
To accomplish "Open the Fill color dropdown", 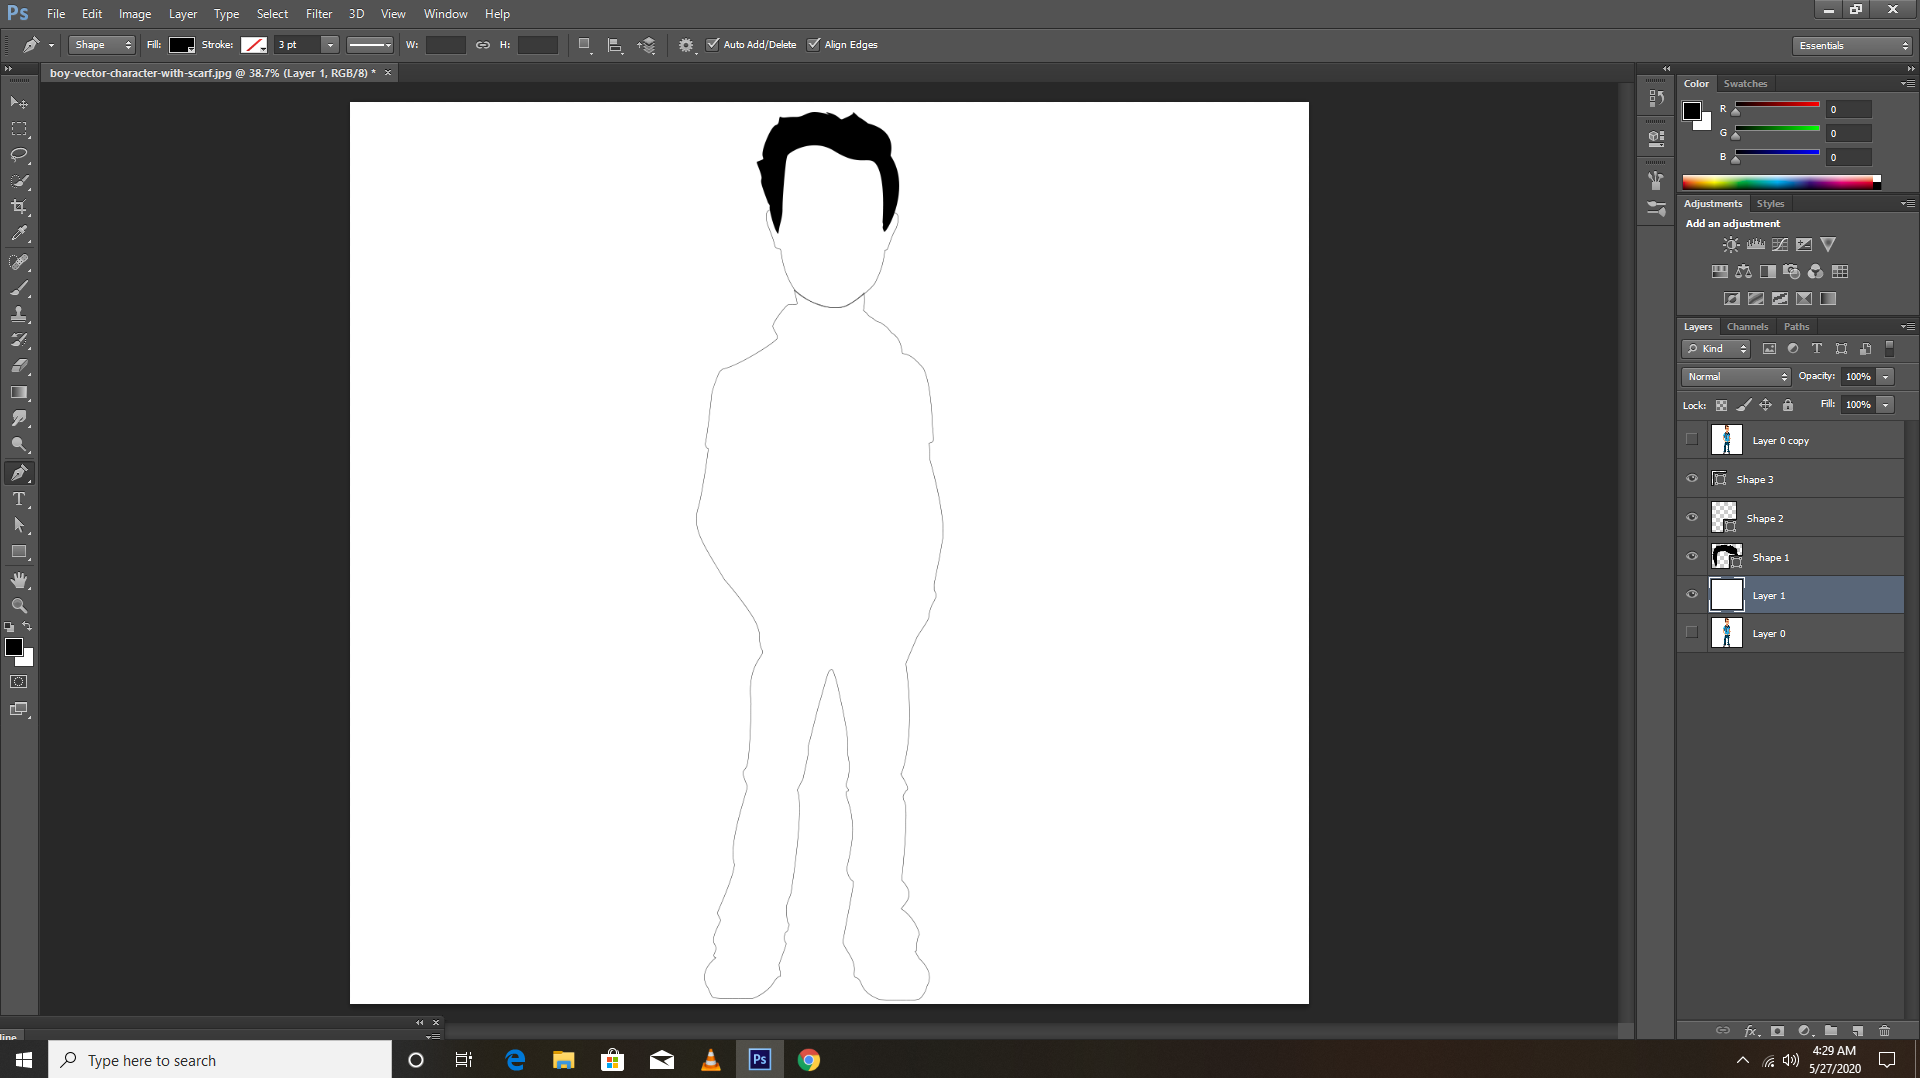I will pyautogui.click(x=182, y=45).
